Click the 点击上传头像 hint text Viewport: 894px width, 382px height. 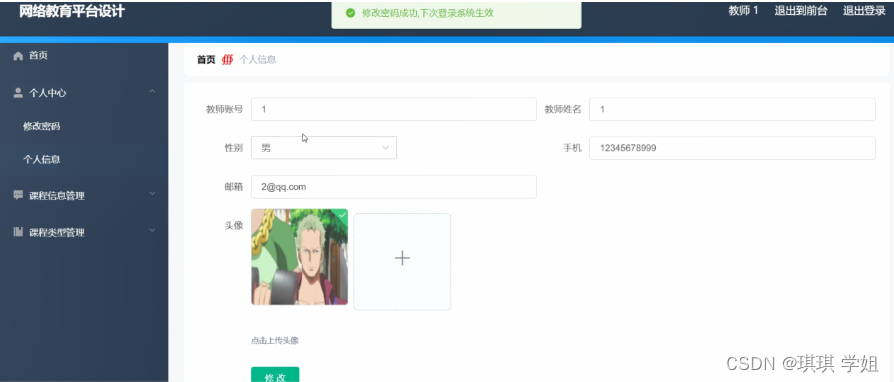pos(274,341)
